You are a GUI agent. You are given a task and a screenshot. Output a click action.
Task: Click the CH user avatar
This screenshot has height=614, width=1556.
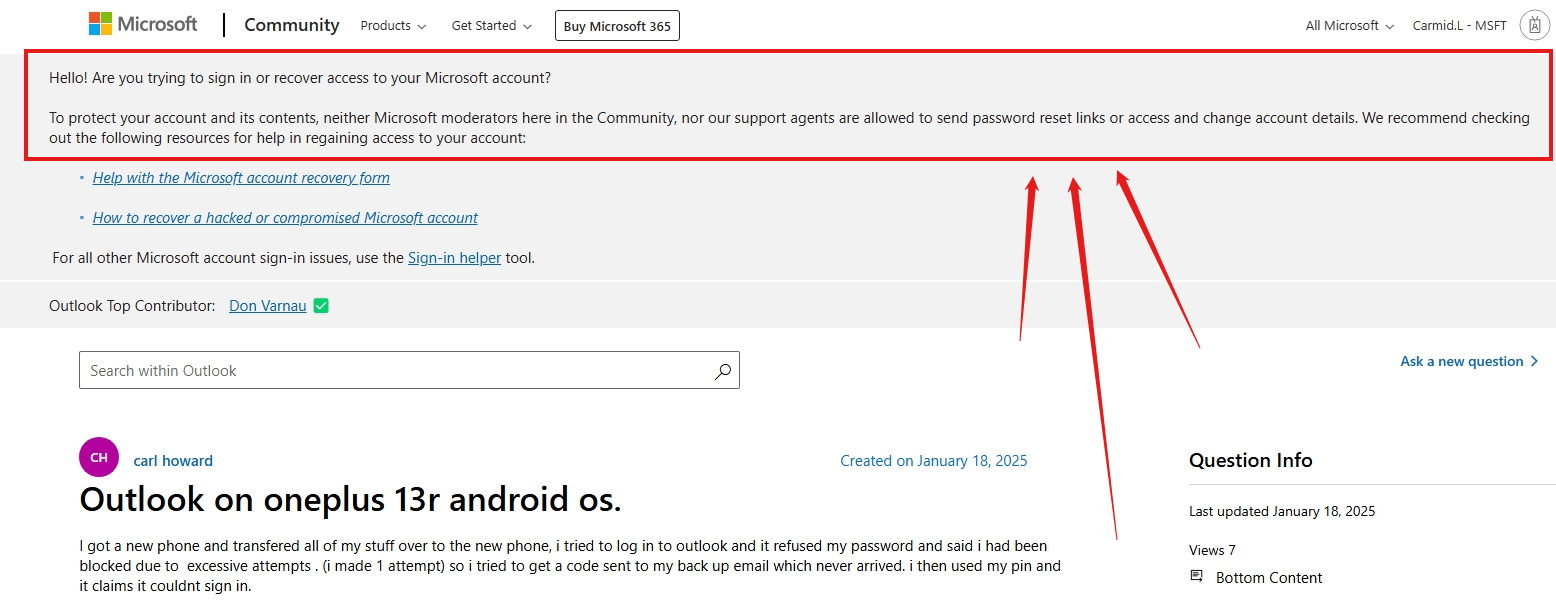point(99,457)
